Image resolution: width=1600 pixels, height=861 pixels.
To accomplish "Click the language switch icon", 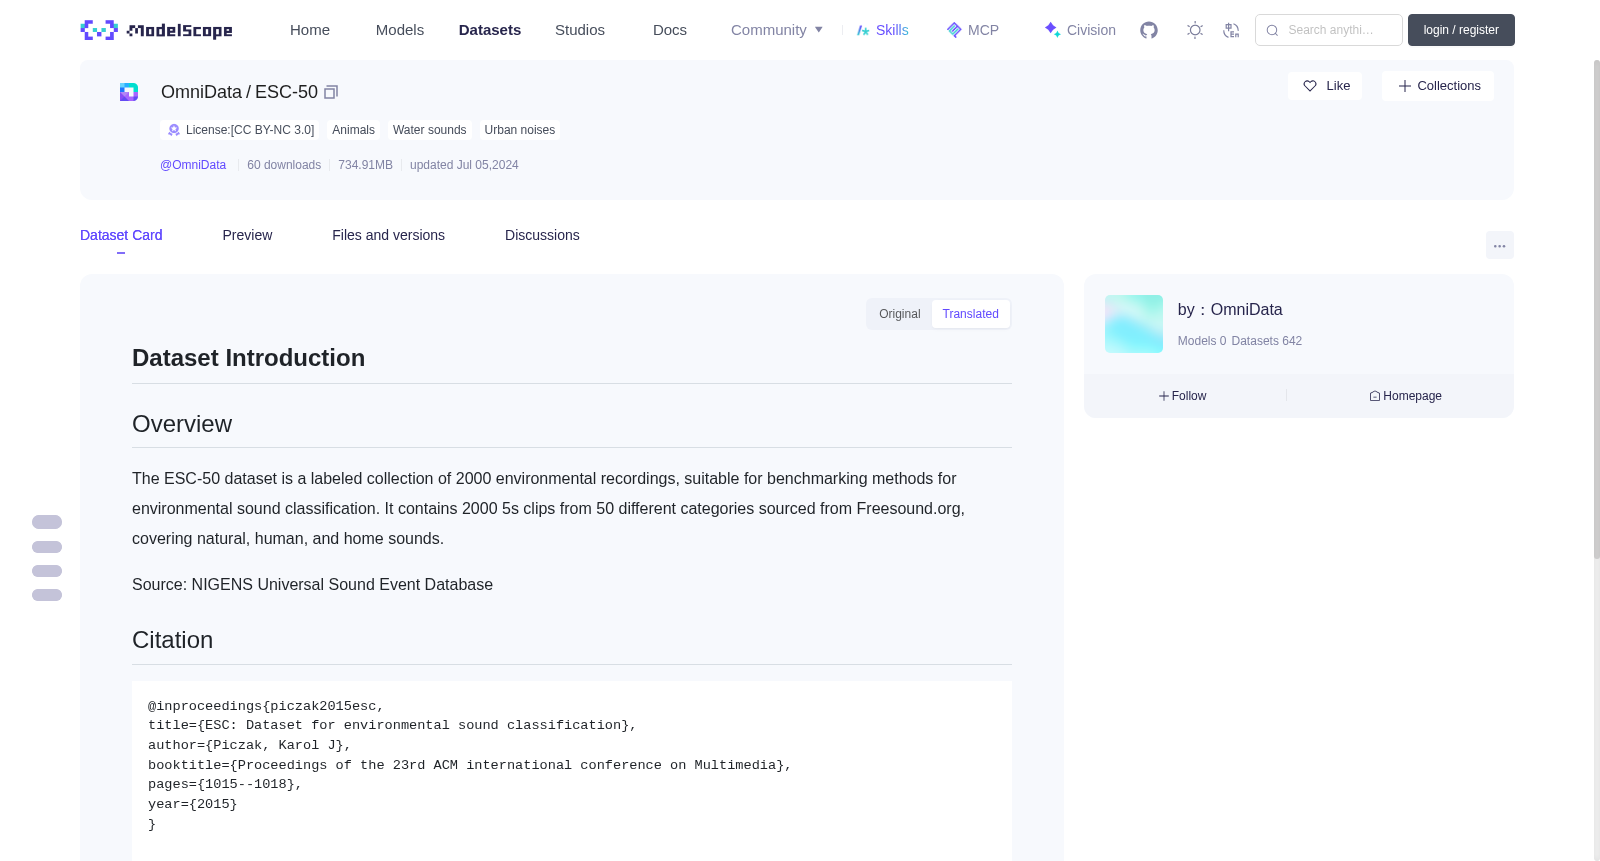I will [1231, 30].
